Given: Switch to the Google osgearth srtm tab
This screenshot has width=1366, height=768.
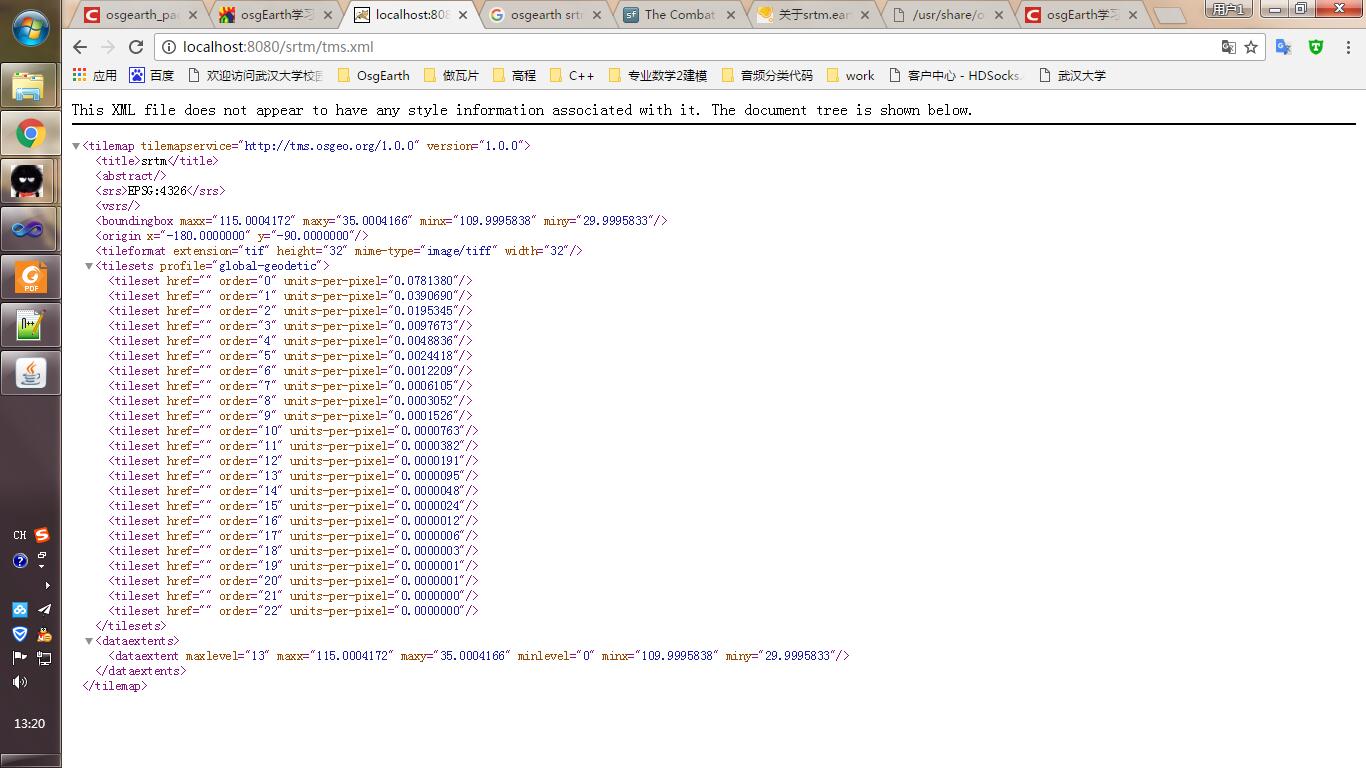Looking at the screenshot, I should click(545, 15).
